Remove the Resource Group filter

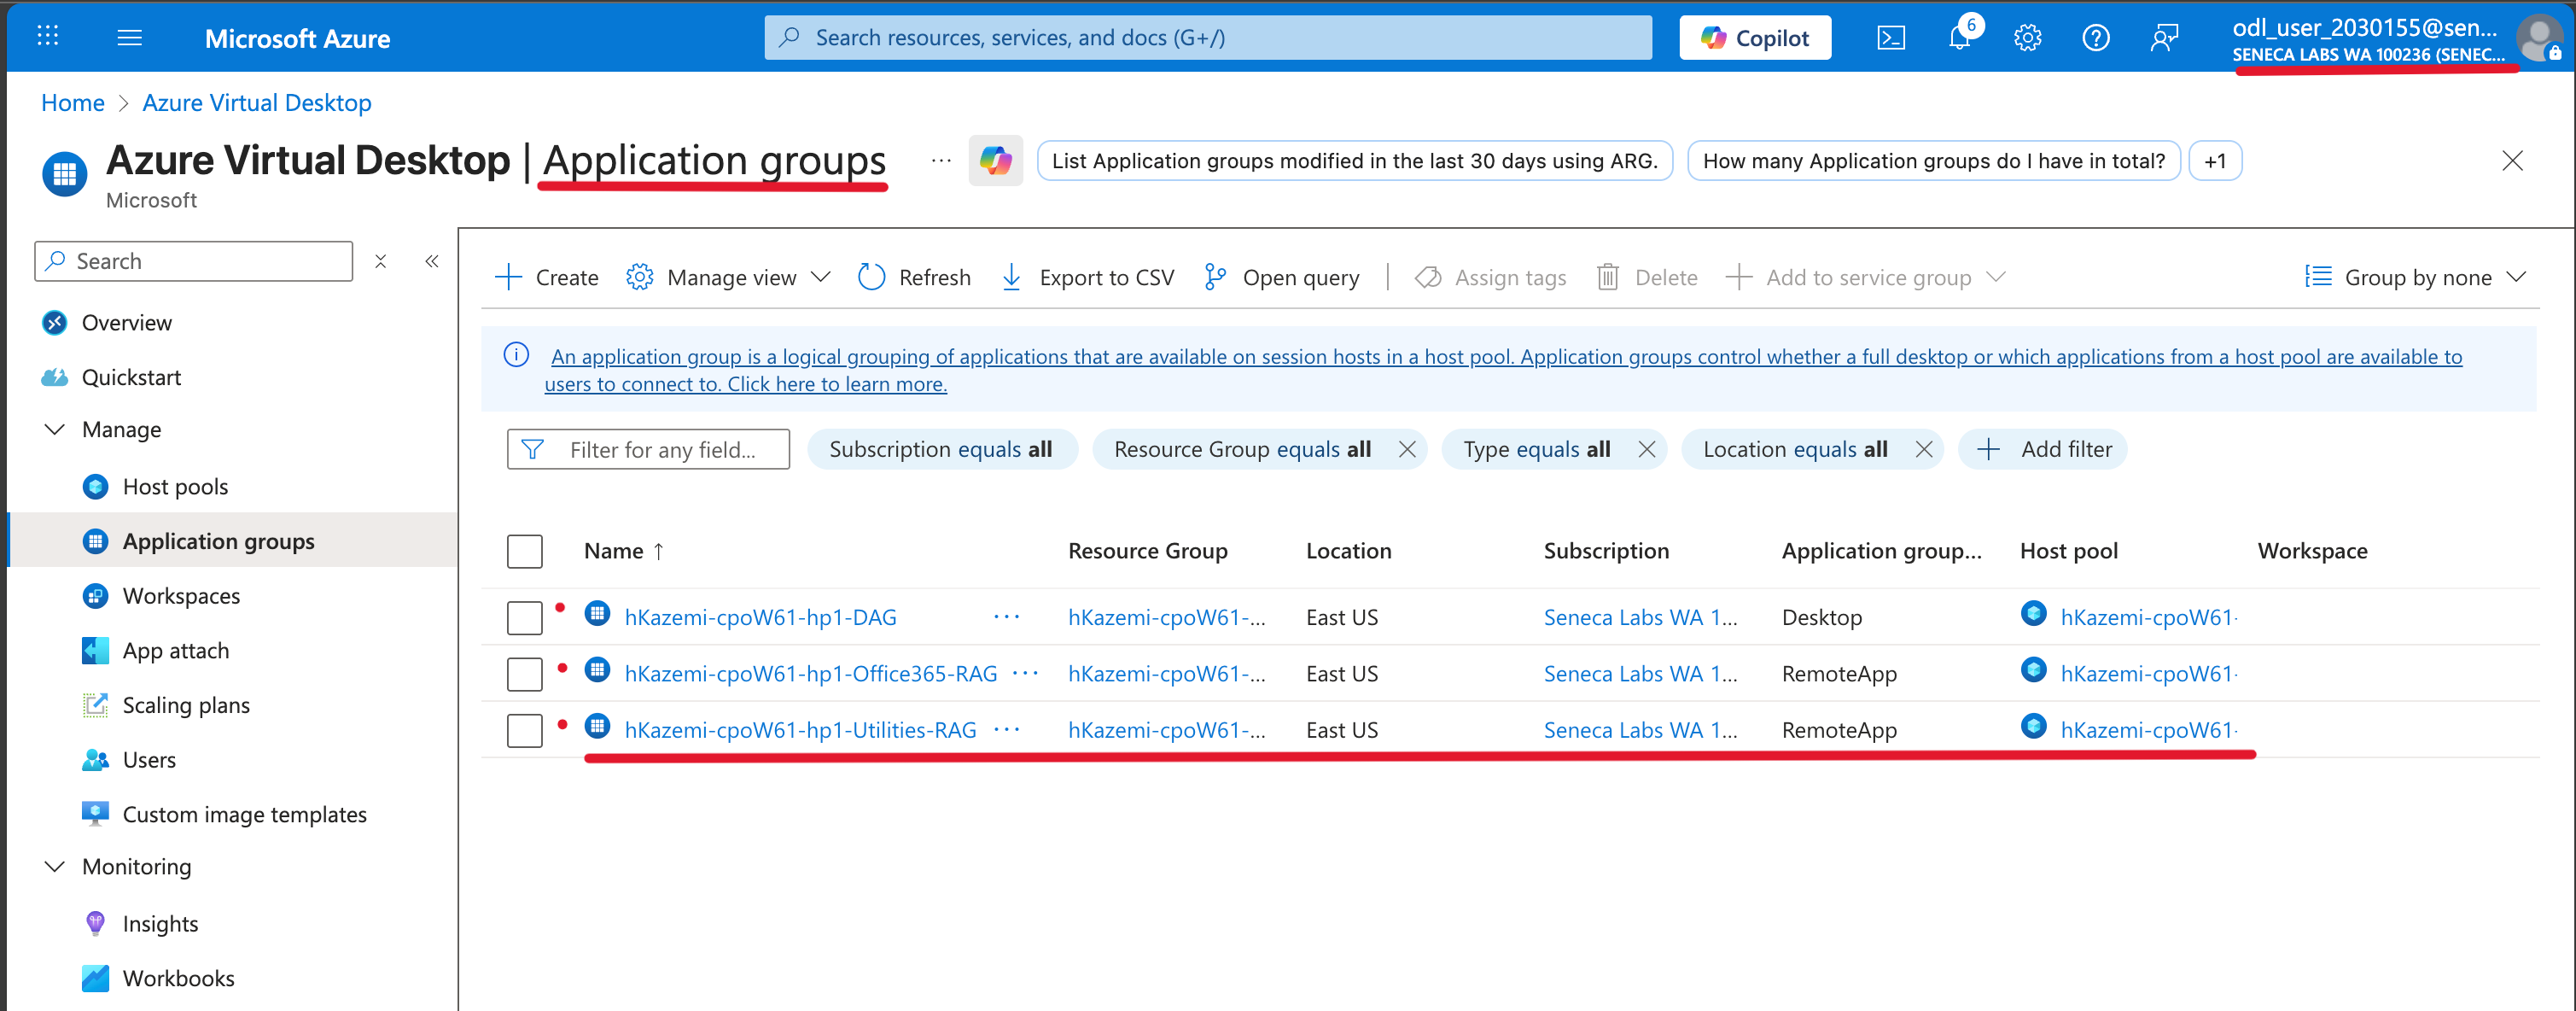pos(1406,449)
